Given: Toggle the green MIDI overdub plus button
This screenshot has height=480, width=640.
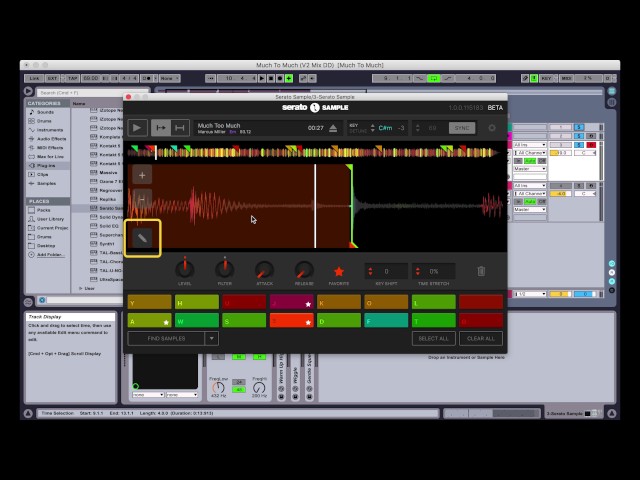Looking at the screenshot, I should tap(289, 78).
